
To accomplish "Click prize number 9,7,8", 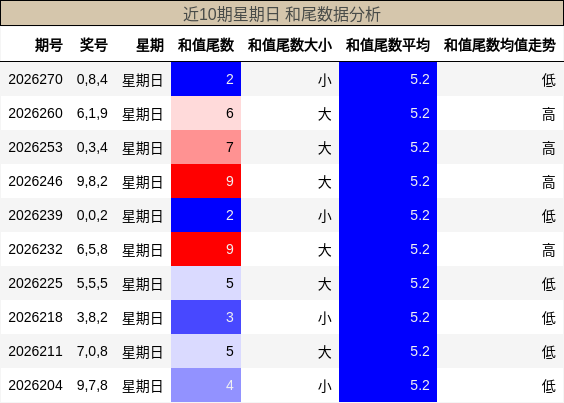I will coord(92,386).
